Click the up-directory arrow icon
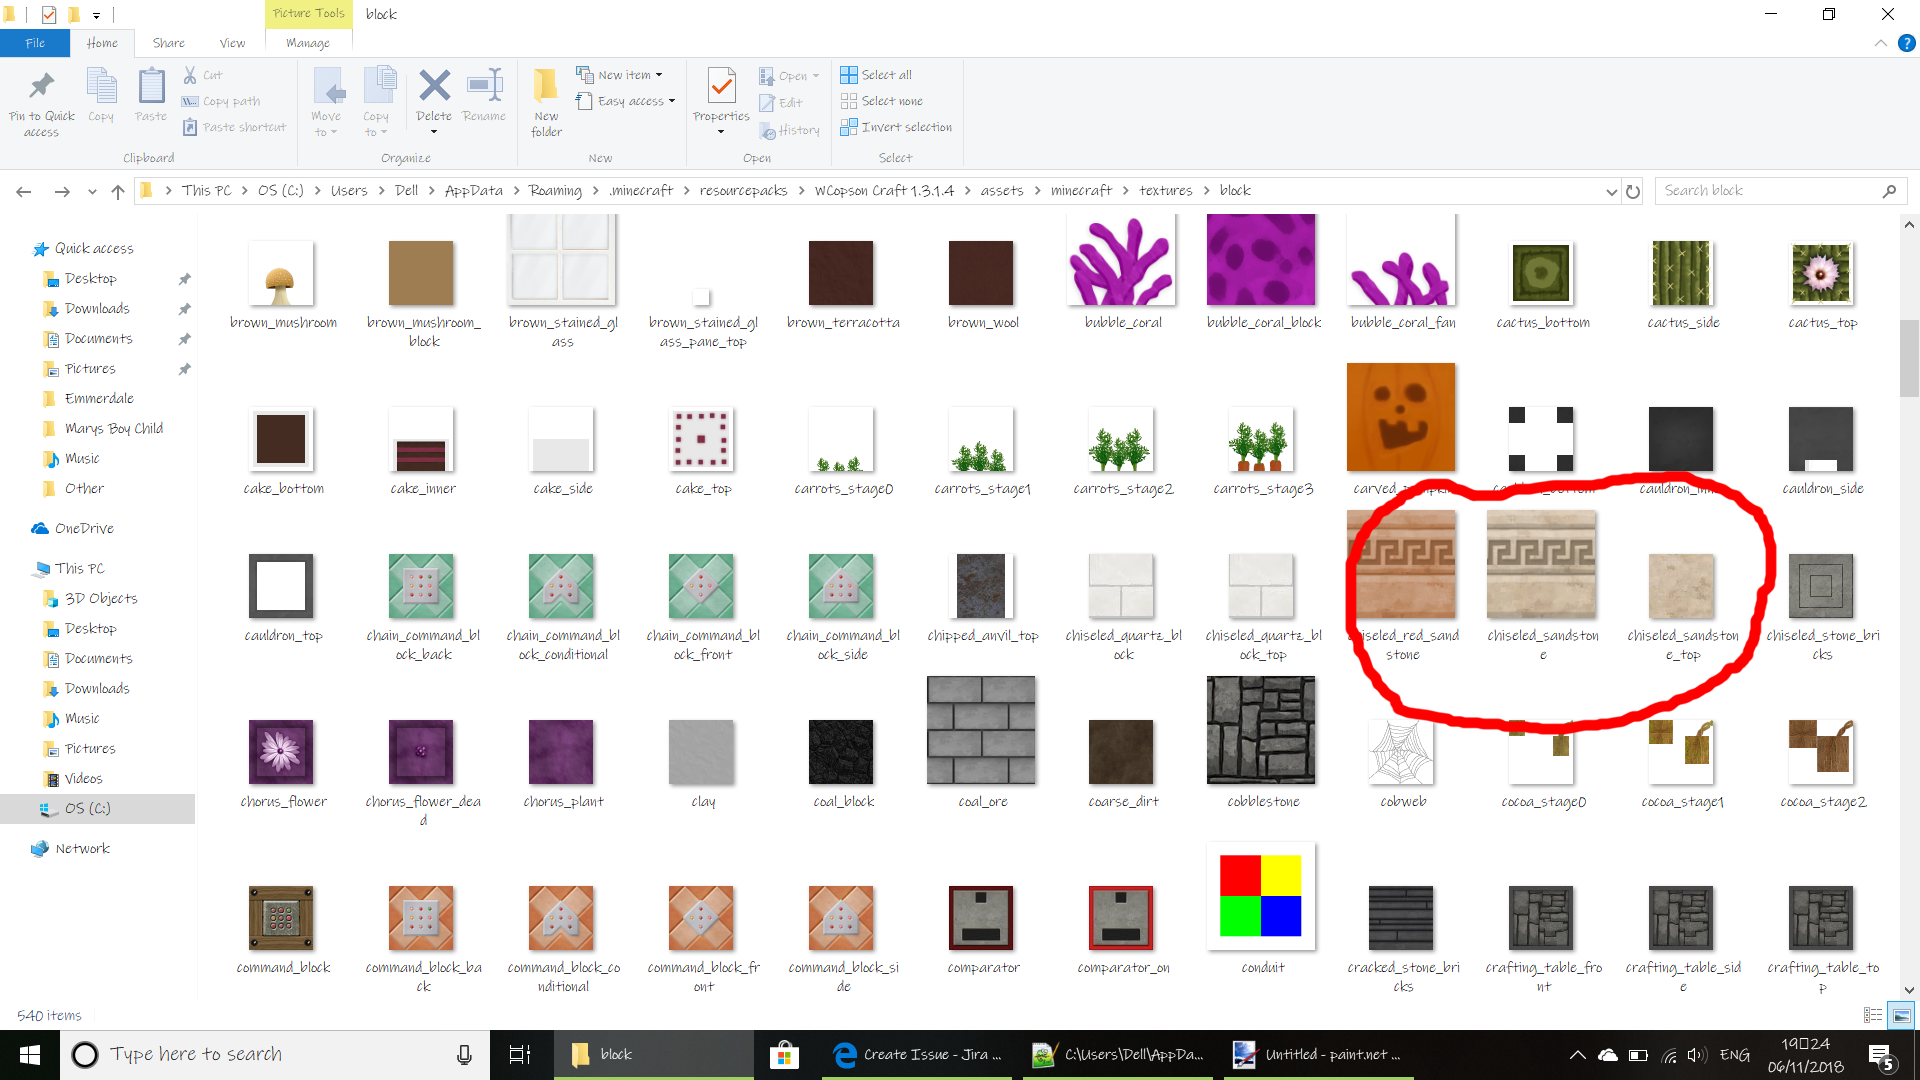Viewport: 1920px width, 1080px height. [118, 191]
